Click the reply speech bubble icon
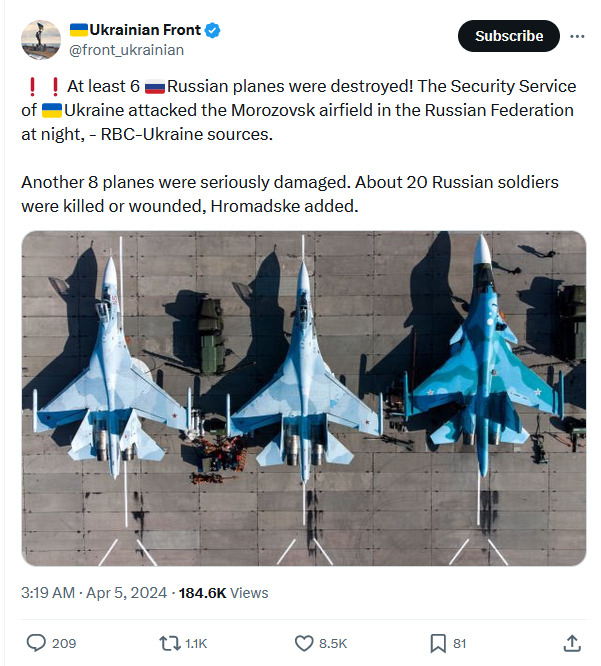 tap(35, 643)
